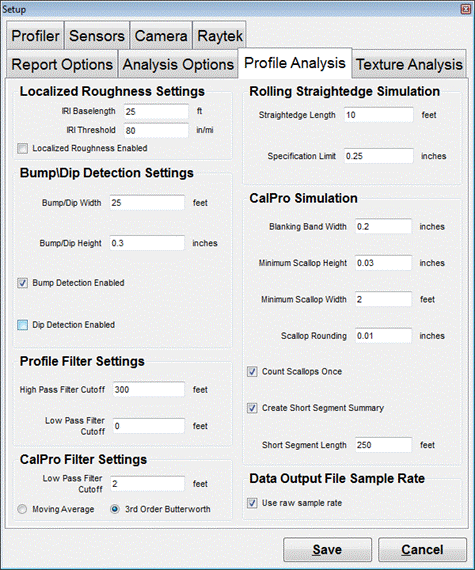Switch to the Analysis Options tab
The image size is (475, 570).
click(x=178, y=64)
